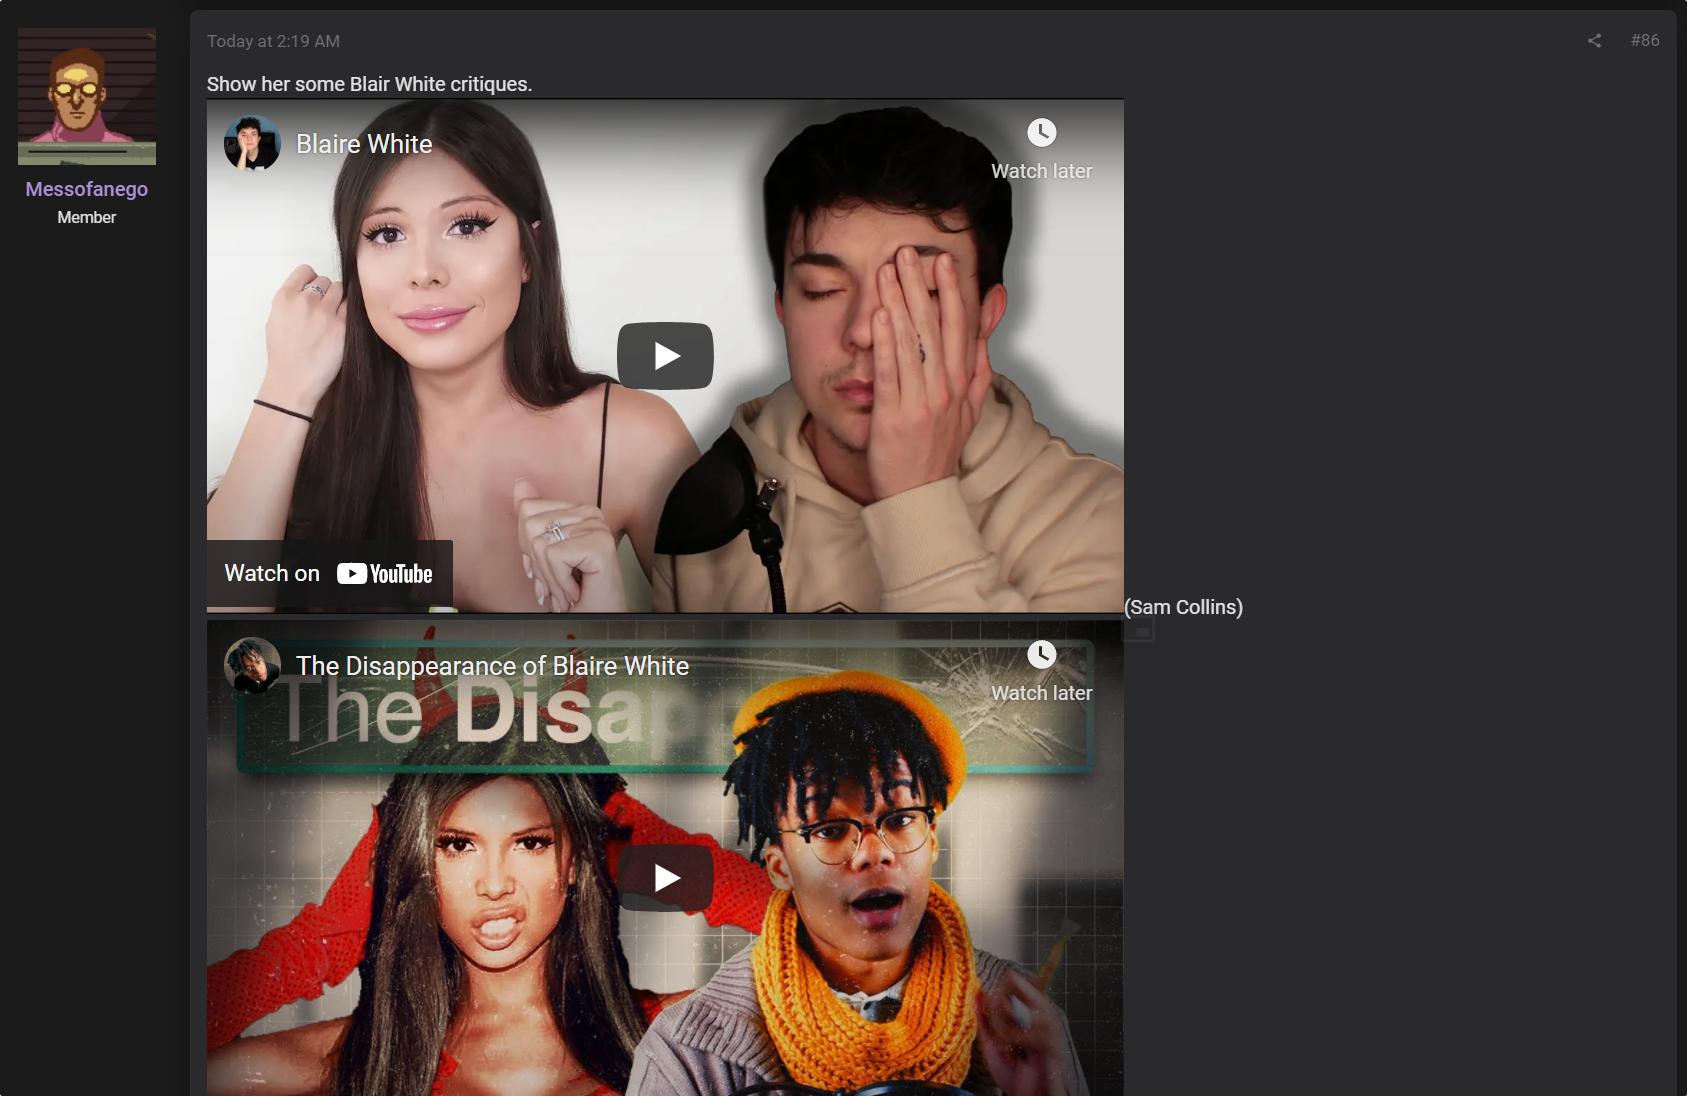
Task: Click the (Sam Collins) text
Action: [x=1184, y=607]
